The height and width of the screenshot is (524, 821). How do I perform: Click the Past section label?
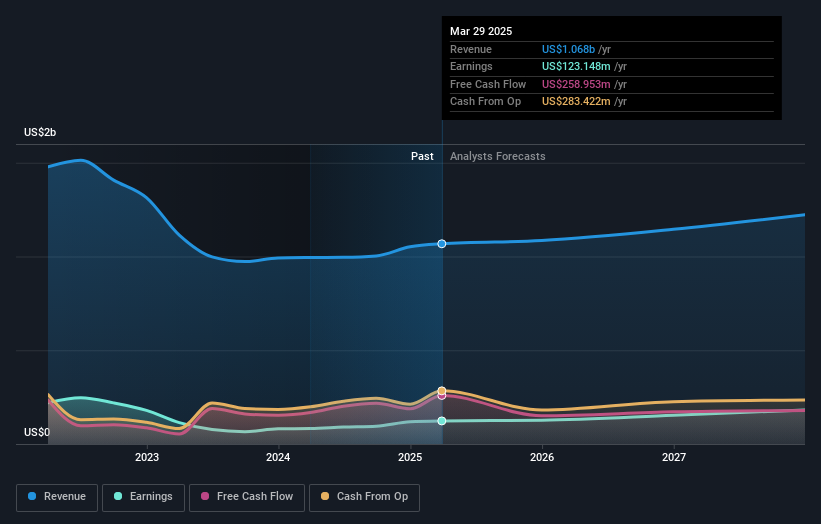[x=422, y=157]
